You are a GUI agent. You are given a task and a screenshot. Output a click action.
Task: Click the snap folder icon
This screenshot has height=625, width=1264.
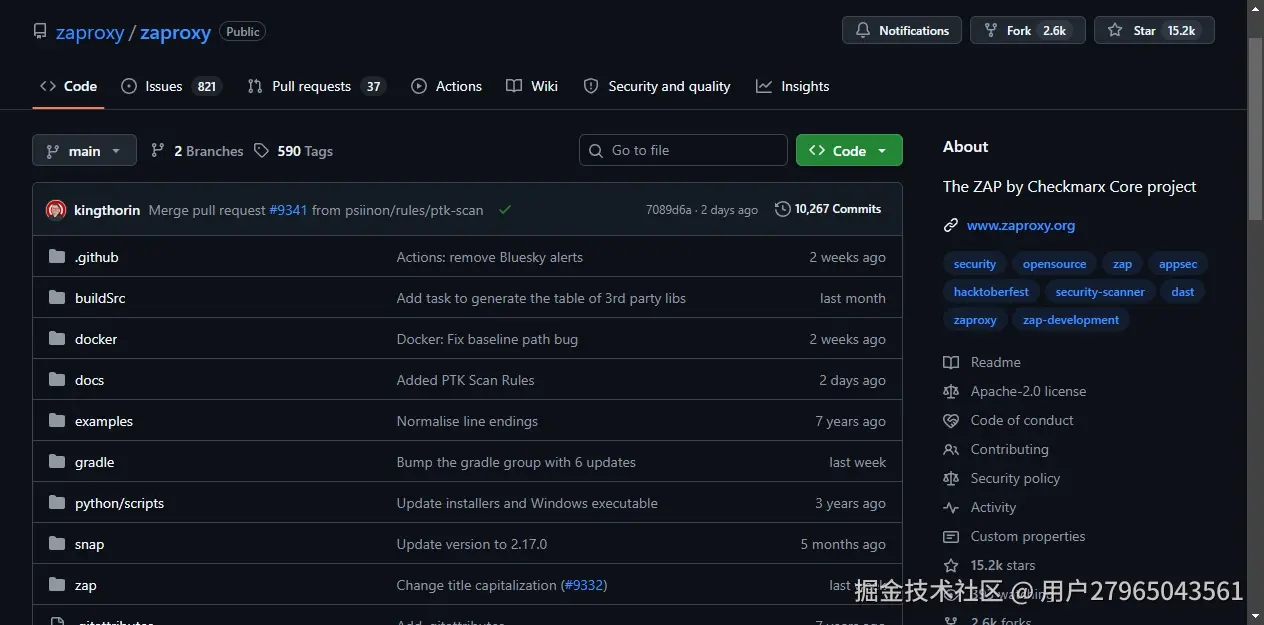[x=57, y=544]
